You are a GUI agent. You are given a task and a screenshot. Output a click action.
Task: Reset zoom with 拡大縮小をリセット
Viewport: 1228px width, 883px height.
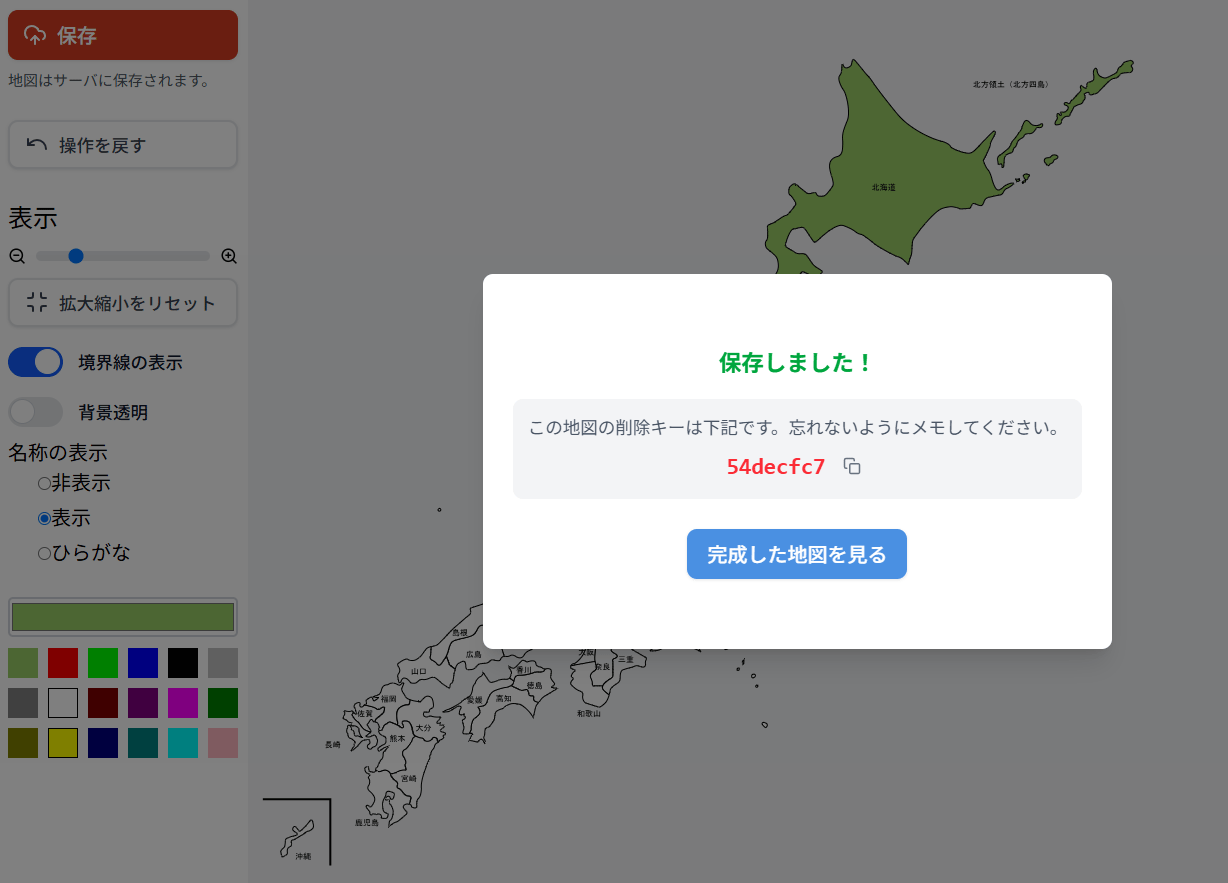tap(122, 303)
